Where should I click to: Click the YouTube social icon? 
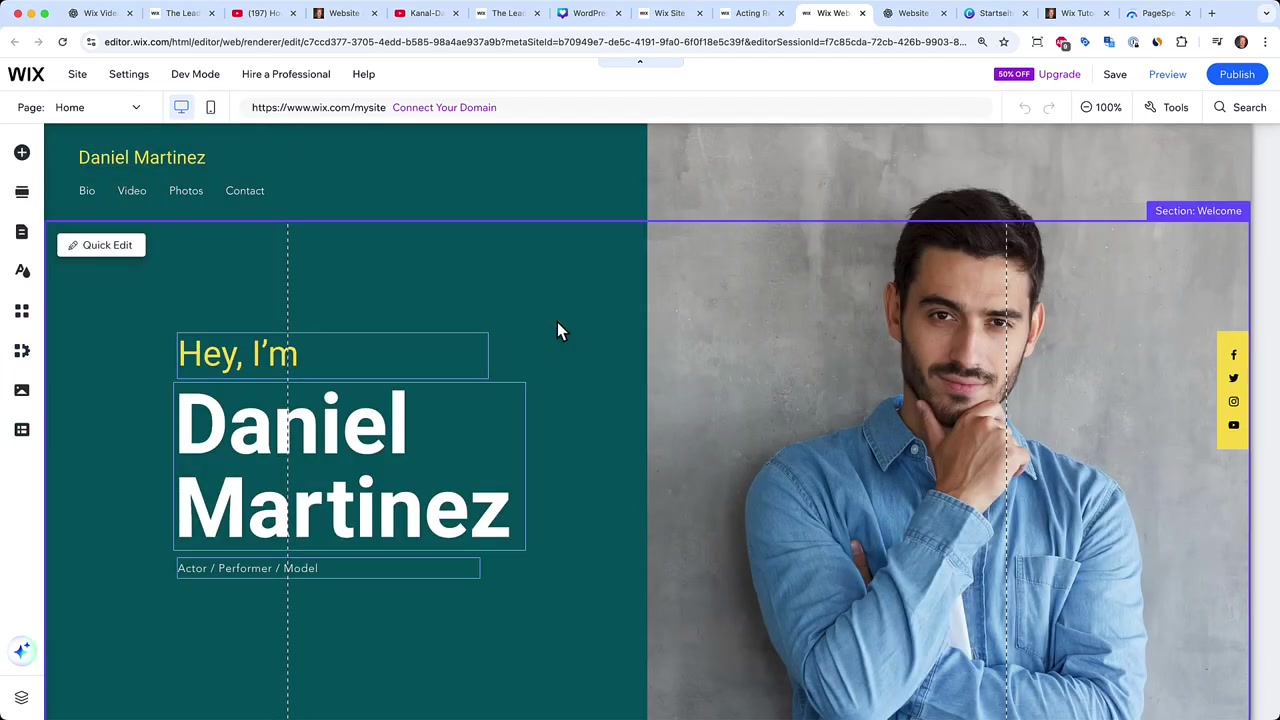coord(1233,425)
